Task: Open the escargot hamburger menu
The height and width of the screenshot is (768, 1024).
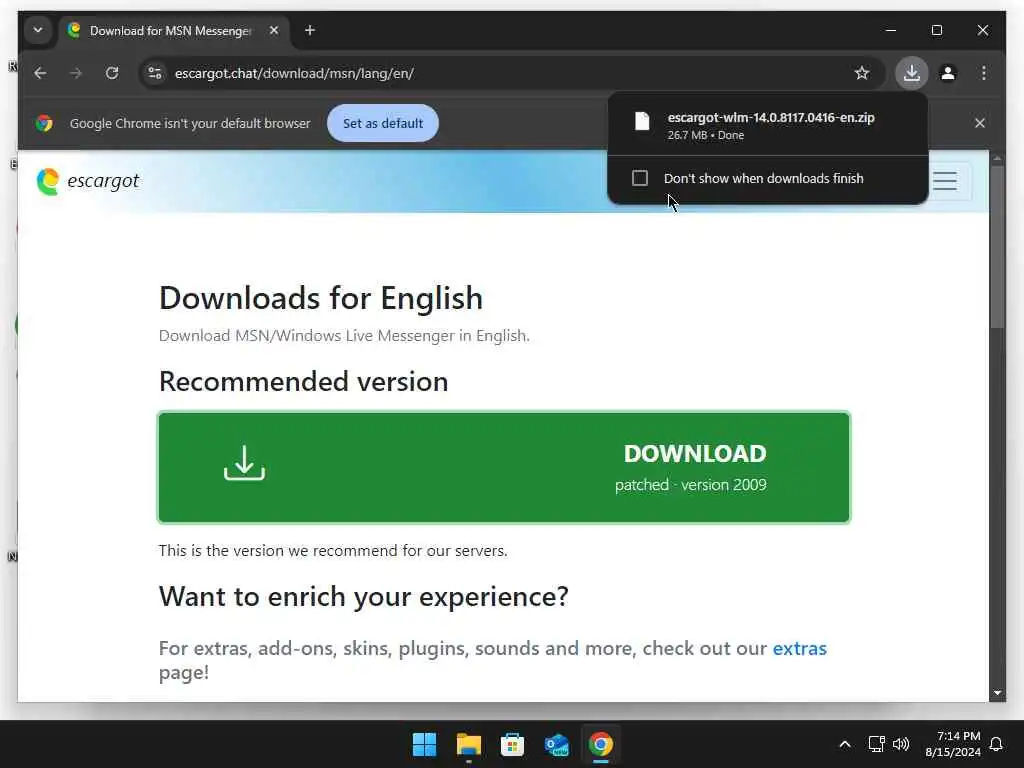Action: [945, 181]
